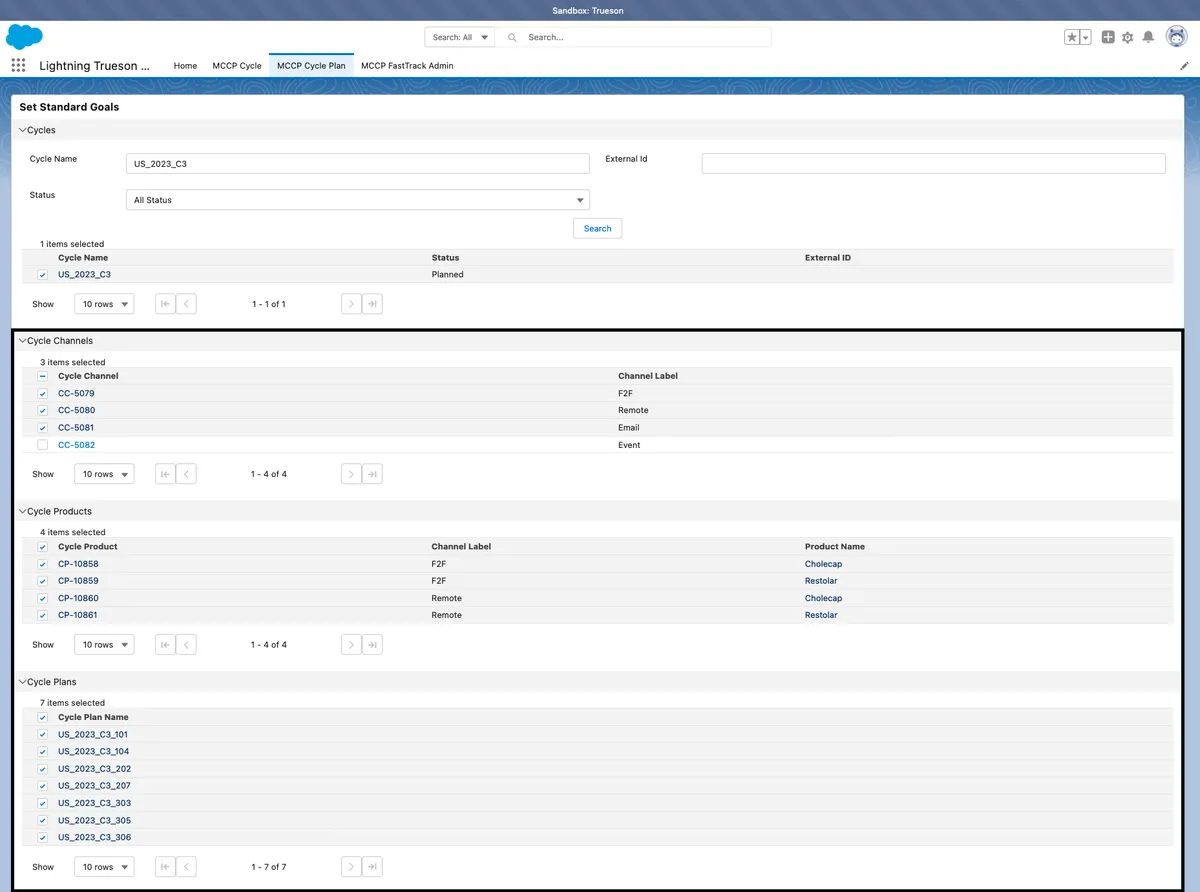
Task: Go to previous page in Cycles table
Action: [x=186, y=303]
